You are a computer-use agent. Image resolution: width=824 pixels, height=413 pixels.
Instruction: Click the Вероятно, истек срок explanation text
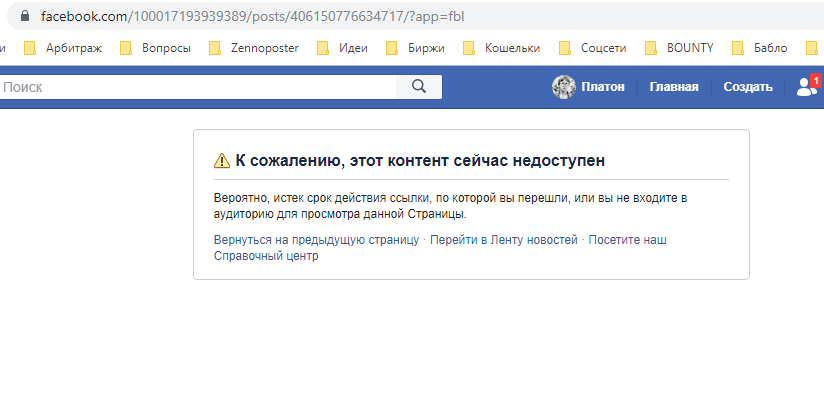(x=450, y=206)
